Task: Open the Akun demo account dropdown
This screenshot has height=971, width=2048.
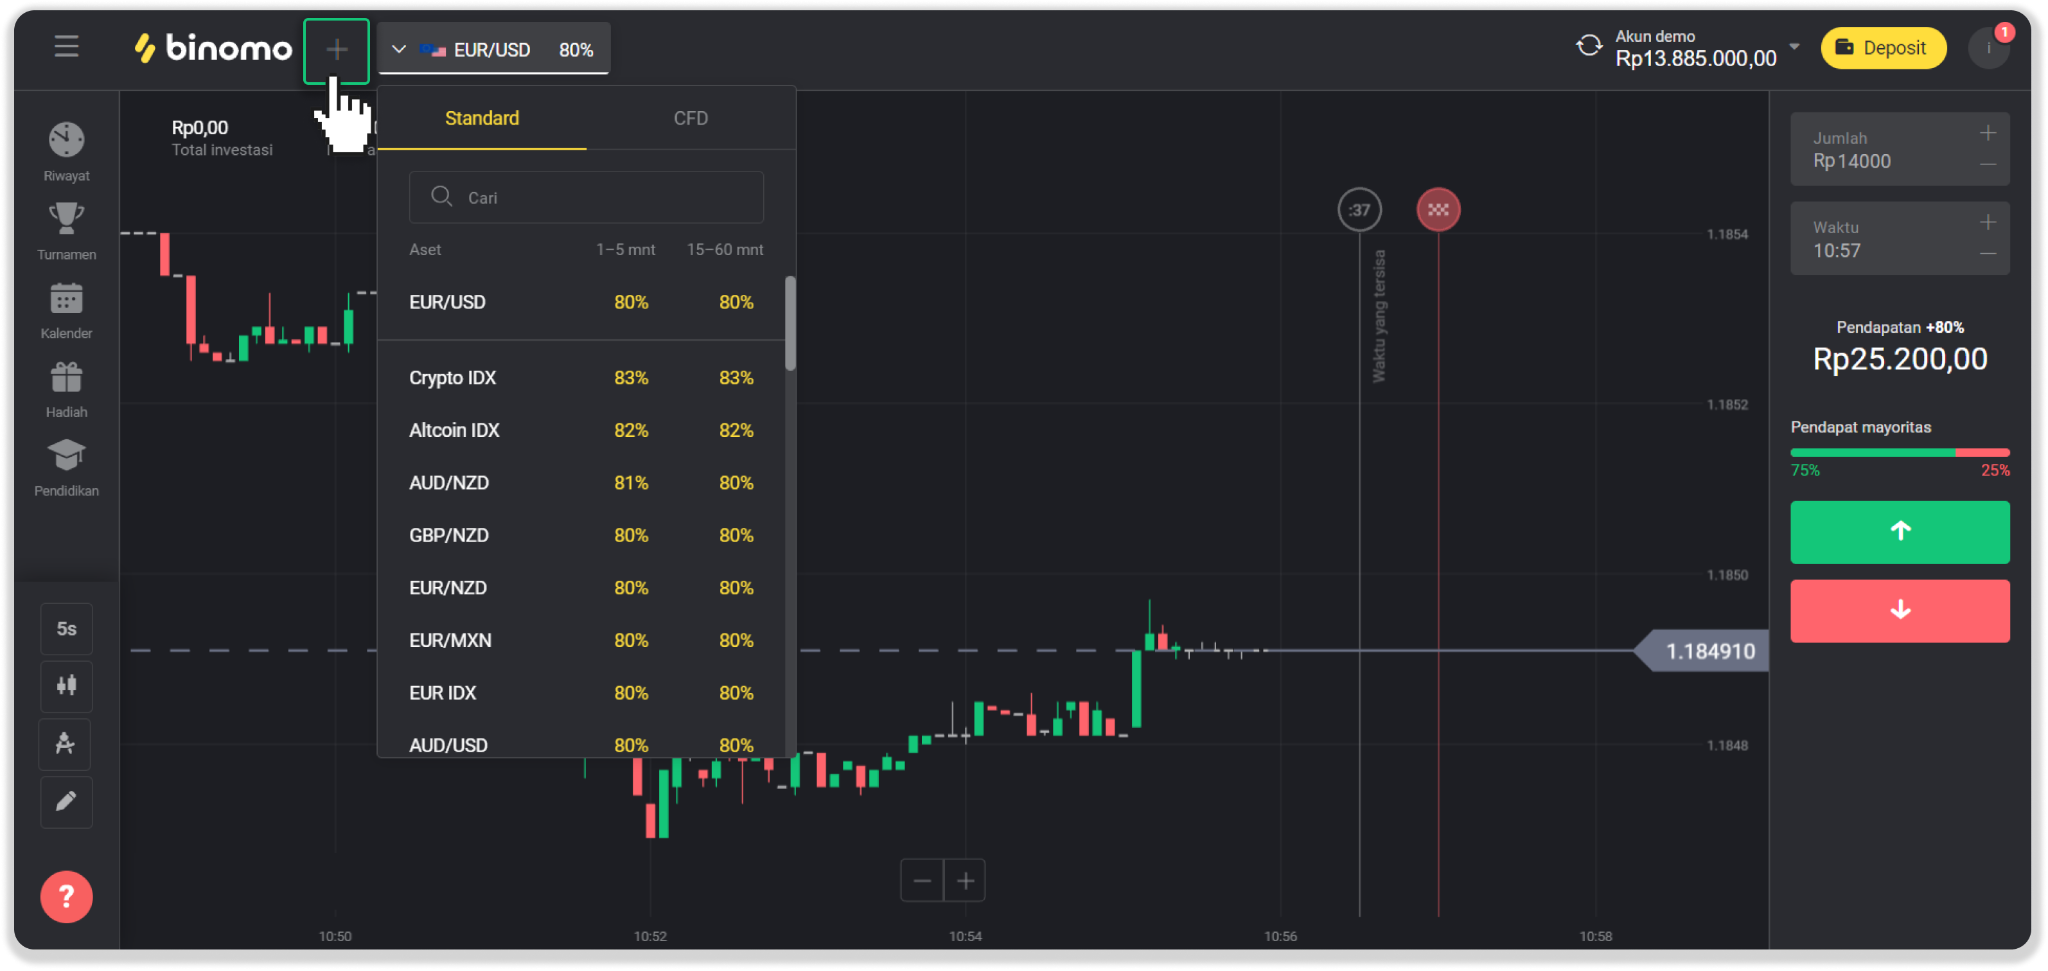Action: pos(1794,47)
